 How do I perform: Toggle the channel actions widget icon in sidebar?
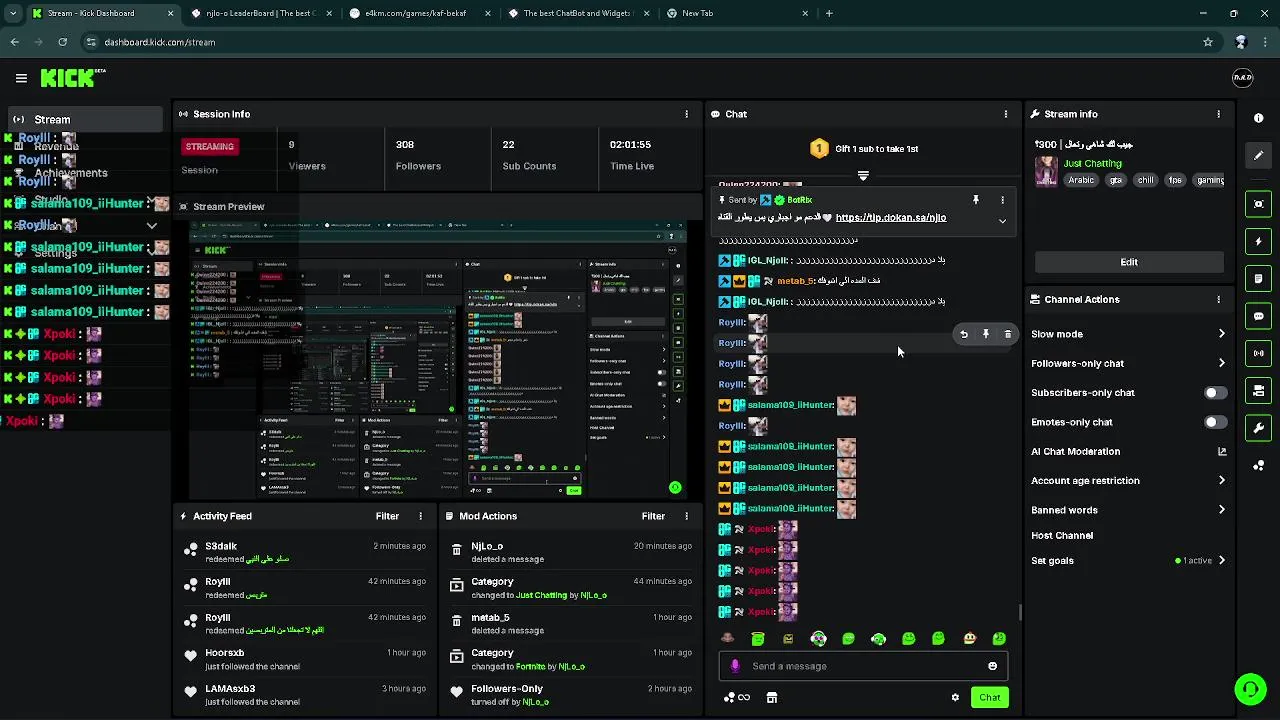pos(1258,390)
